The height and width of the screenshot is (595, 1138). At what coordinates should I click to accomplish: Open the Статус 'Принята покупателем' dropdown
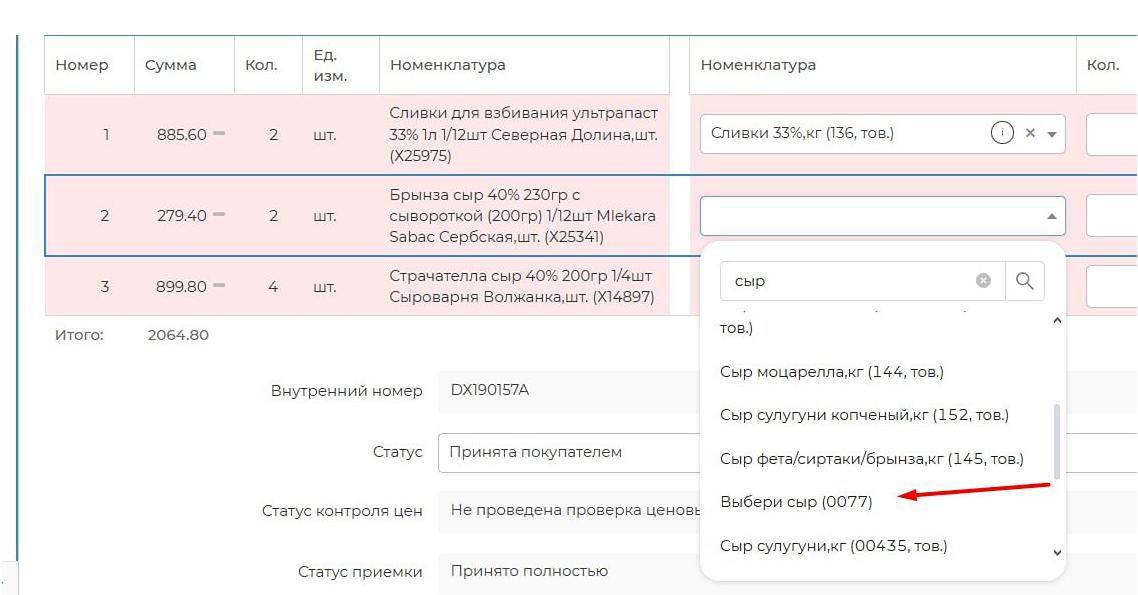(x=570, y=452)
